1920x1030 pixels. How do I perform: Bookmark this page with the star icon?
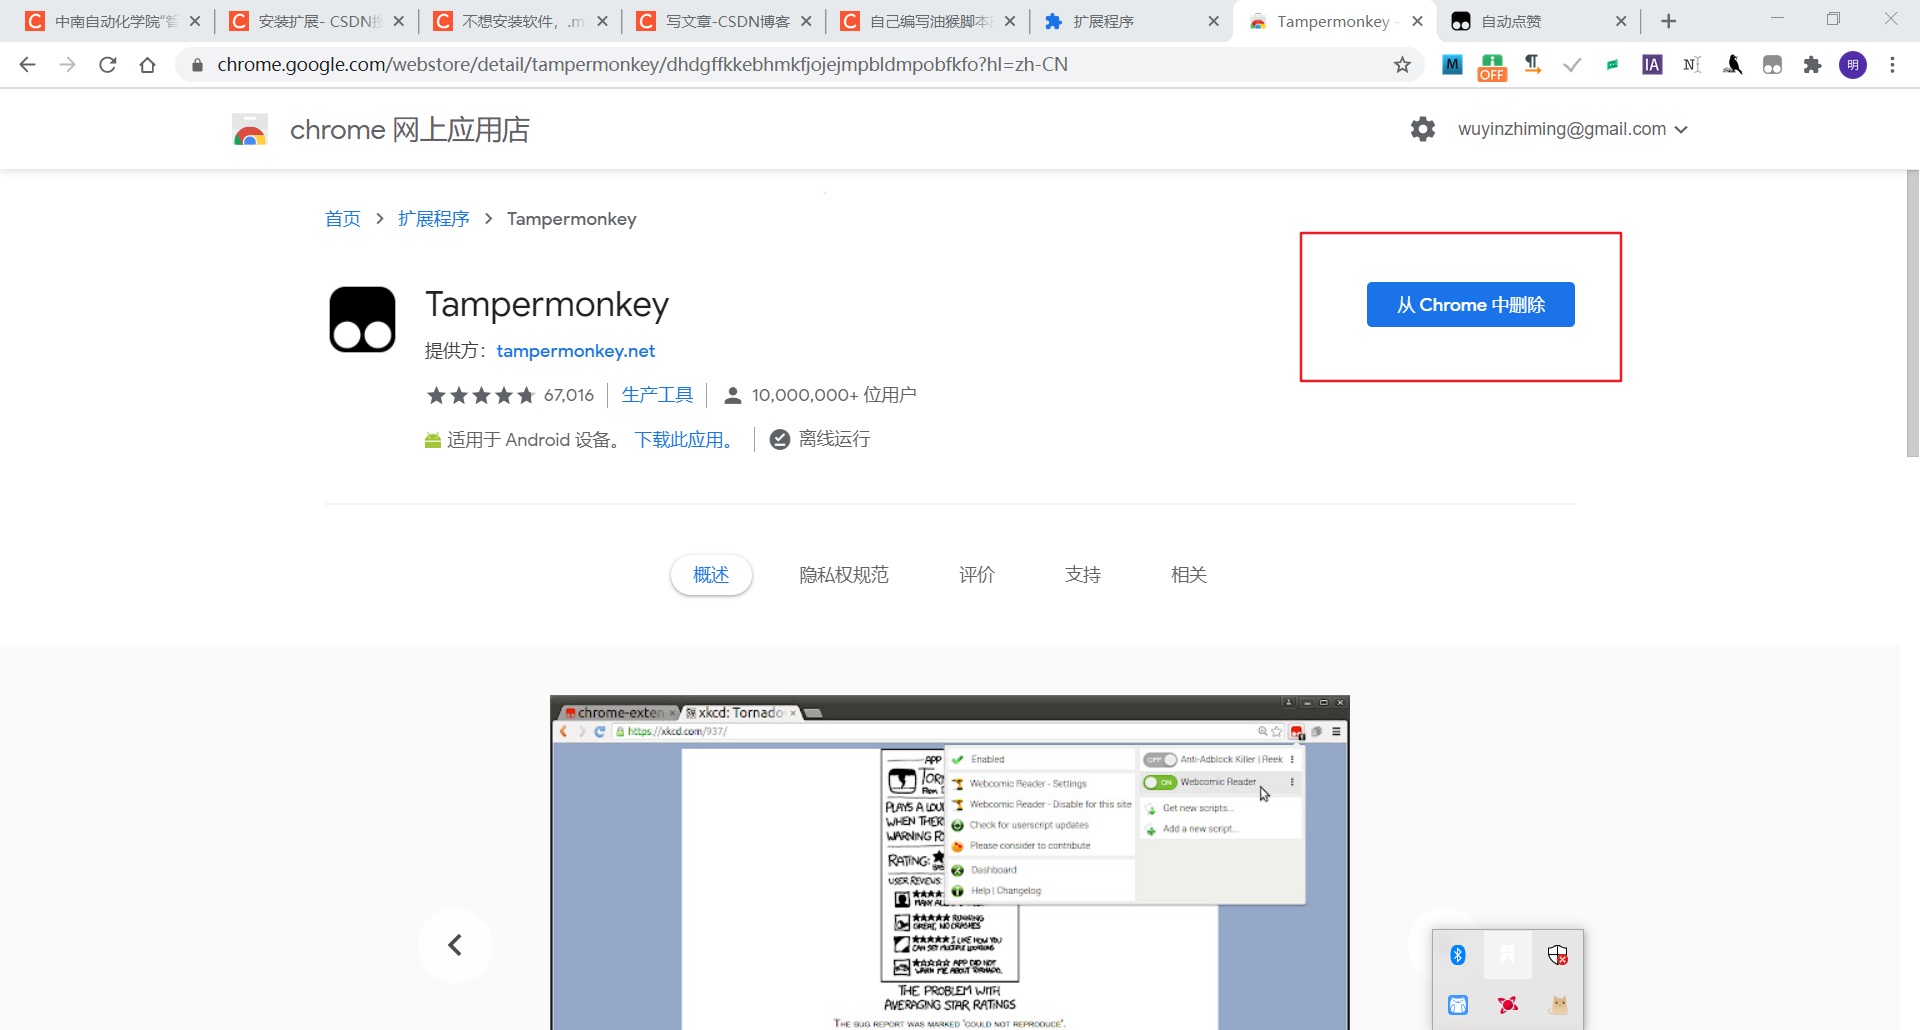pos(1403,65)
